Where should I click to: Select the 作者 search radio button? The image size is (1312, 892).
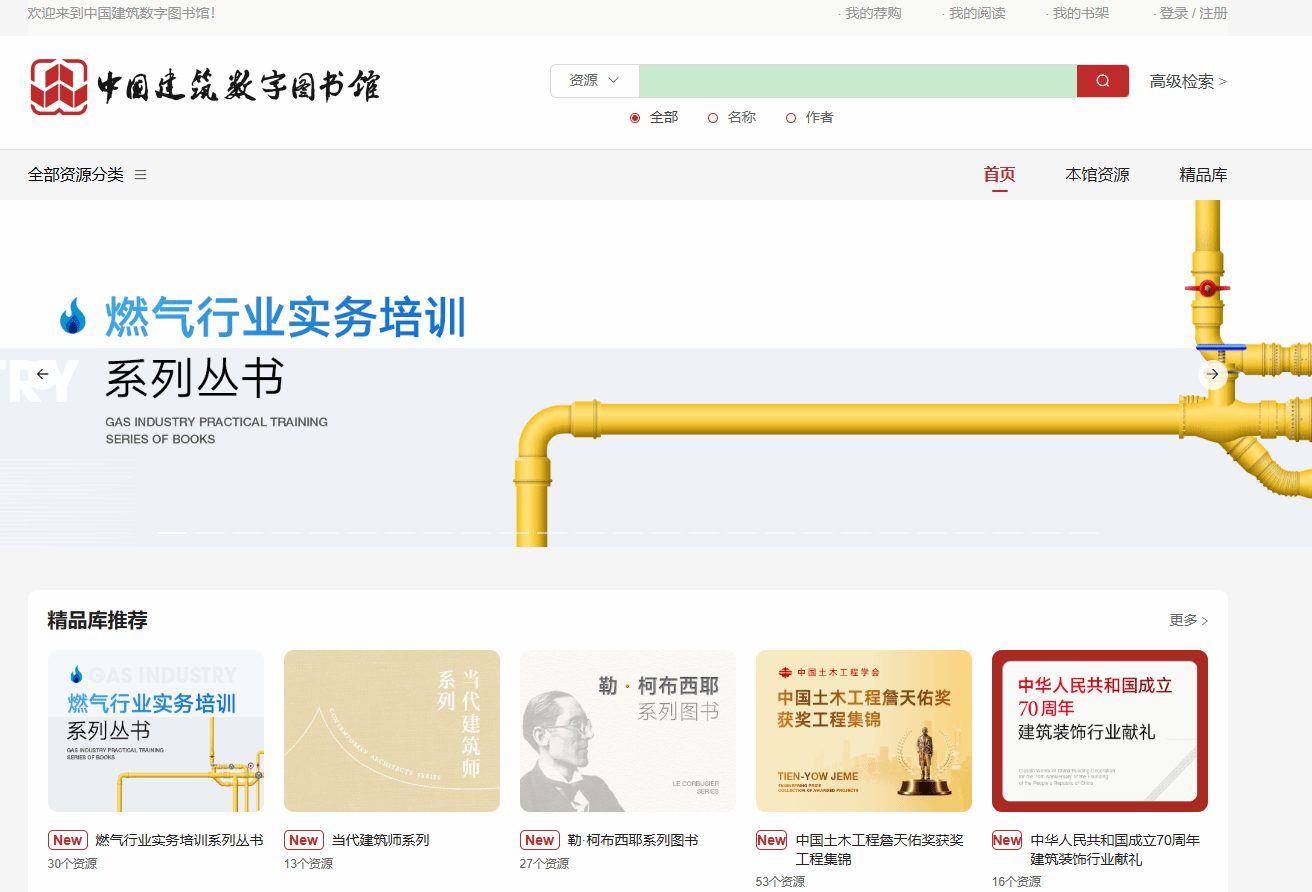[x=791, y=118]
